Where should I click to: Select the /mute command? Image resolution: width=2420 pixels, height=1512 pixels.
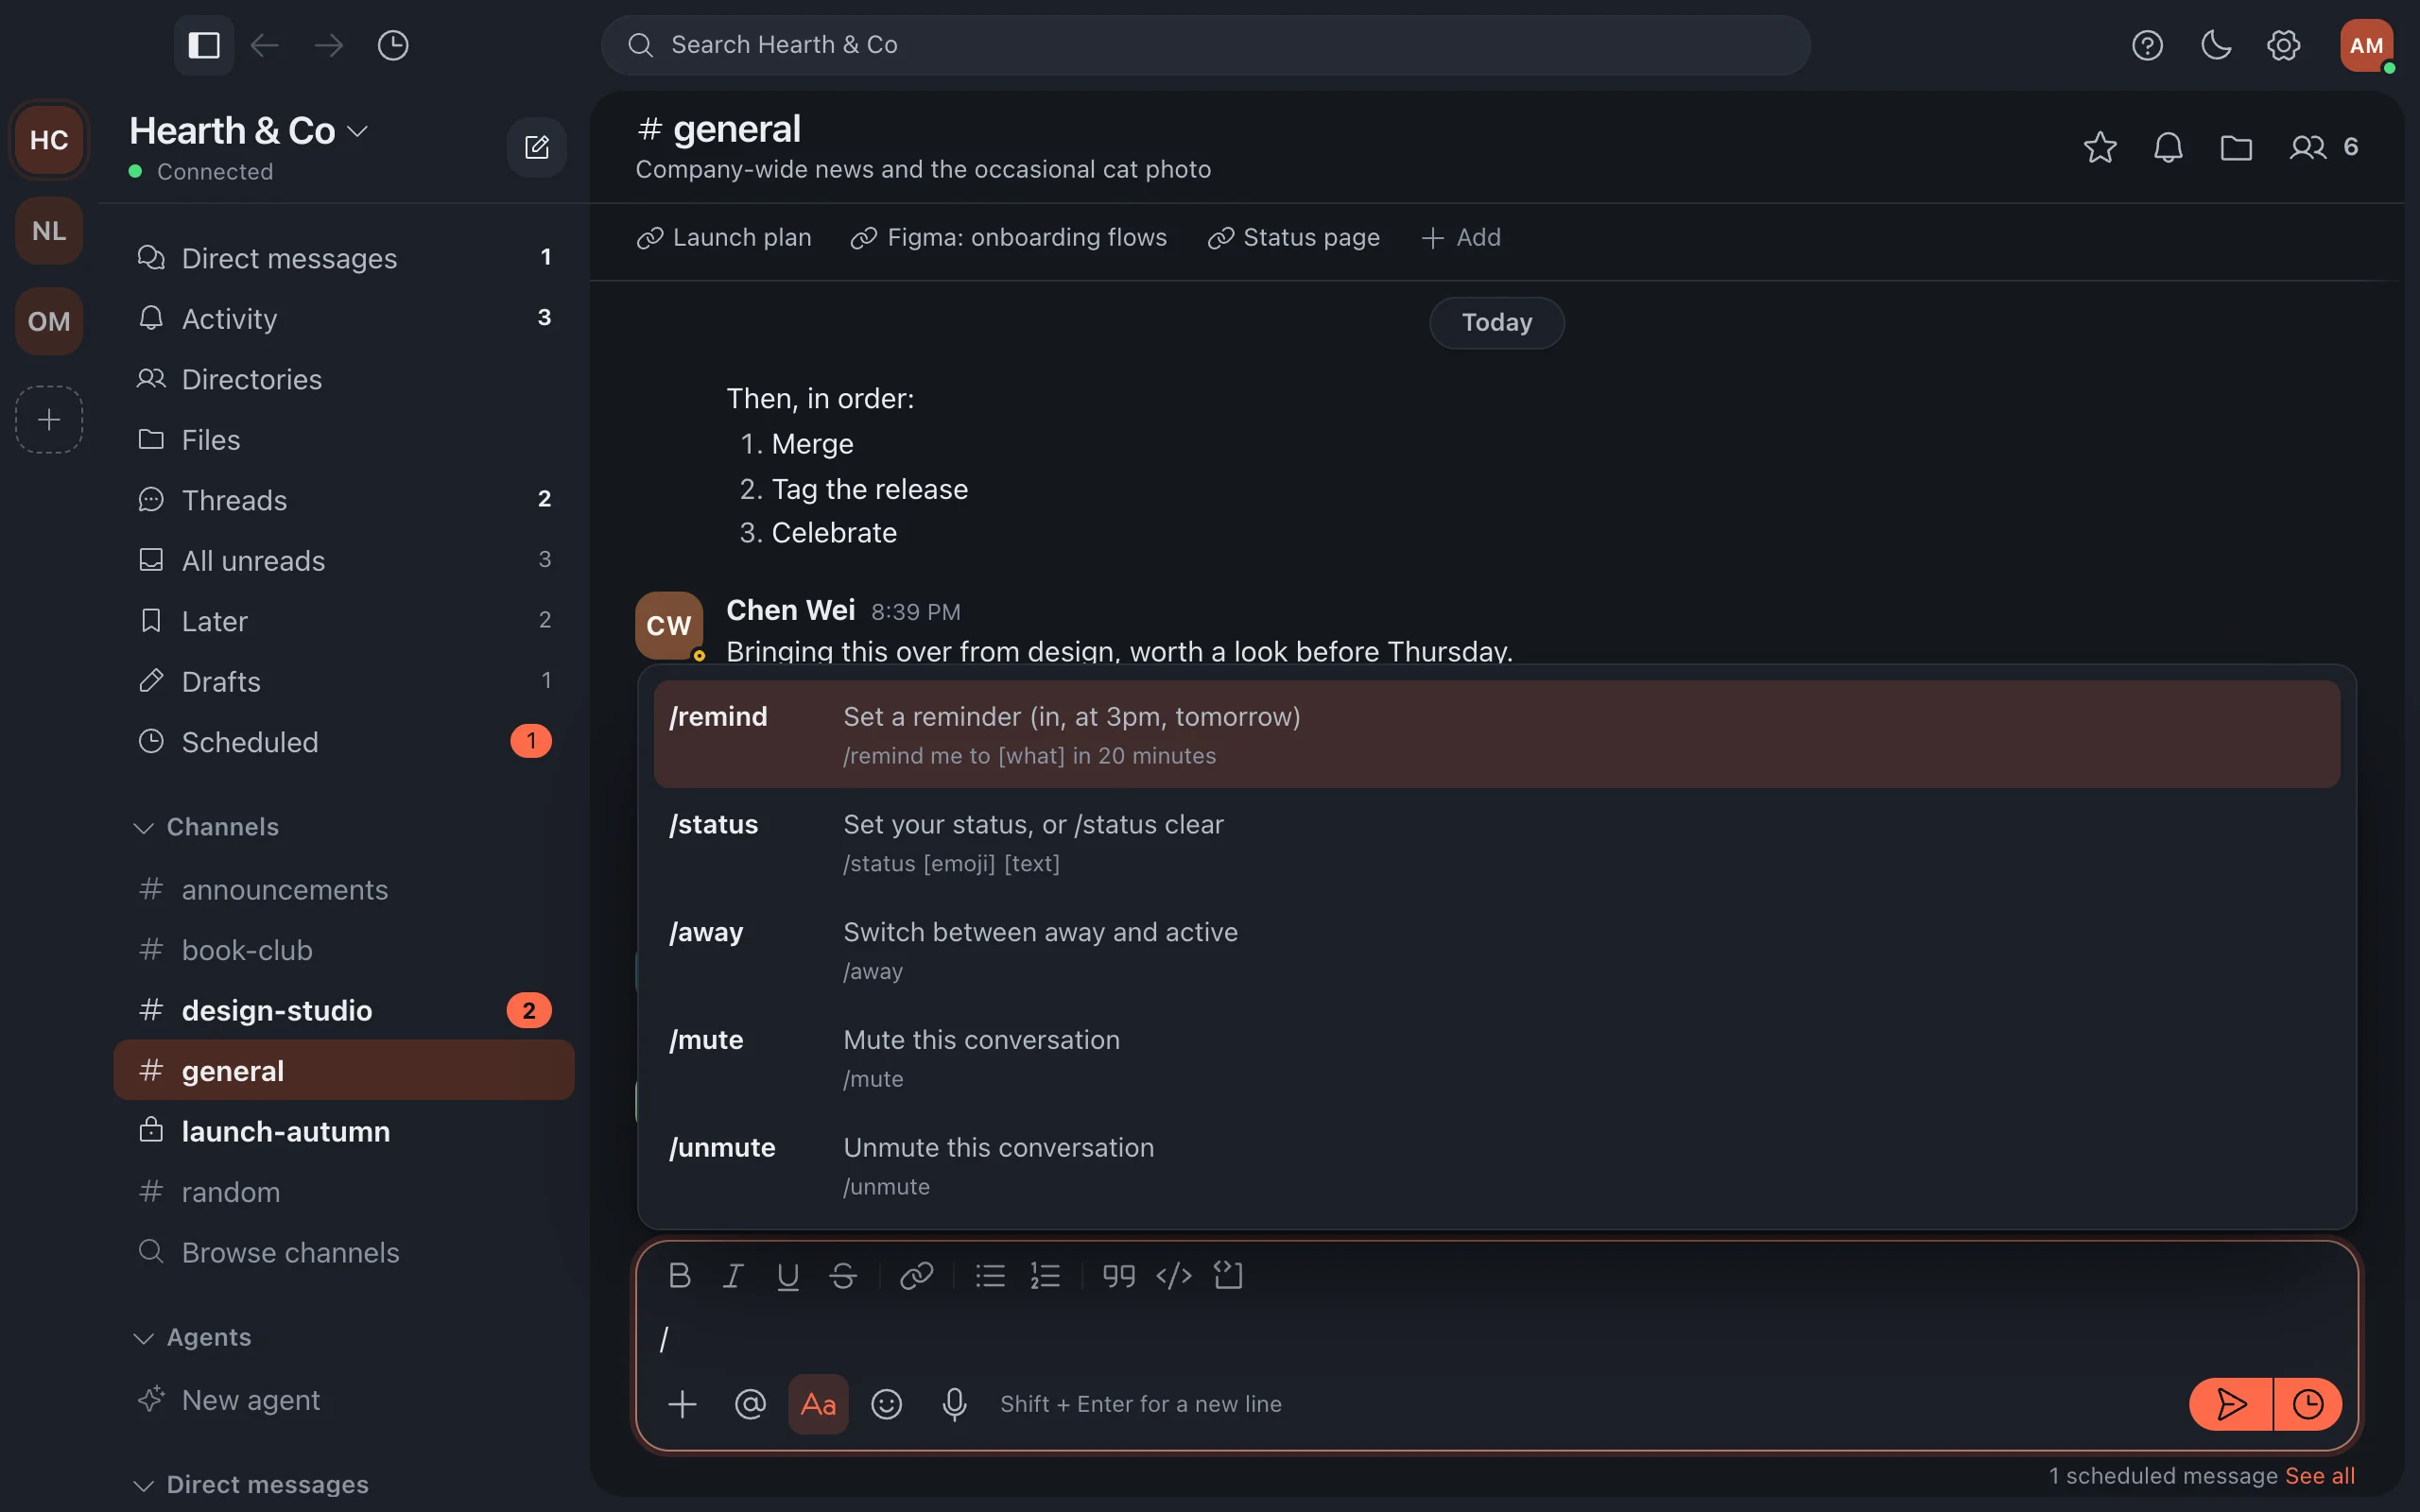1496,1058
